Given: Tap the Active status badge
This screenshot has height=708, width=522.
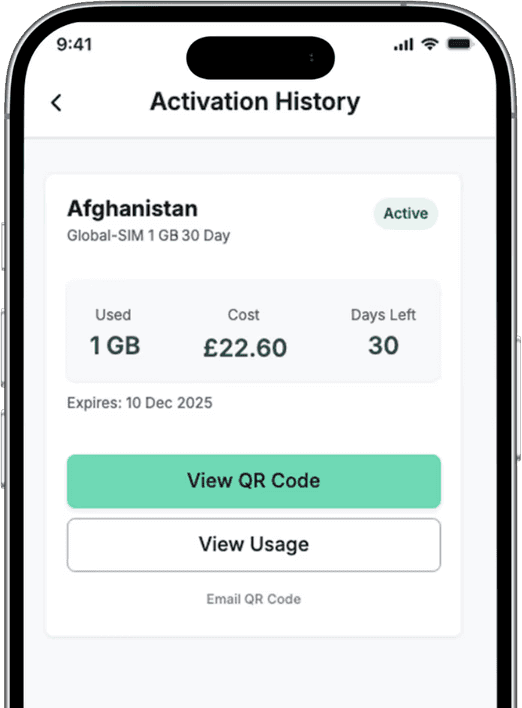Looking at the screenshot, I should coord(405,213).
